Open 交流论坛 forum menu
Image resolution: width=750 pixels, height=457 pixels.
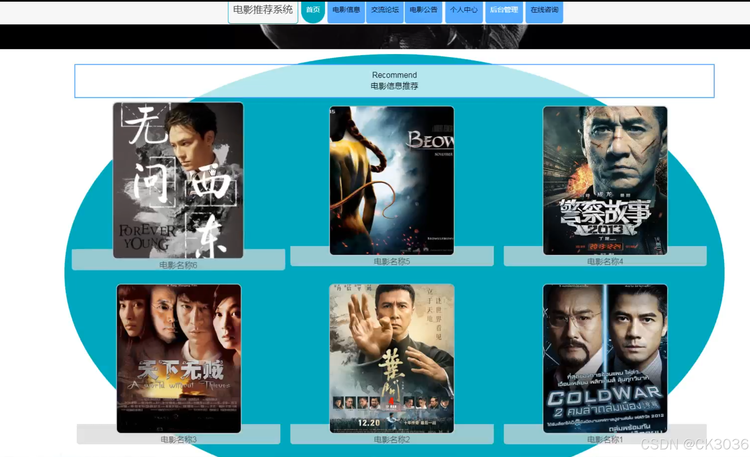[385, 11]
